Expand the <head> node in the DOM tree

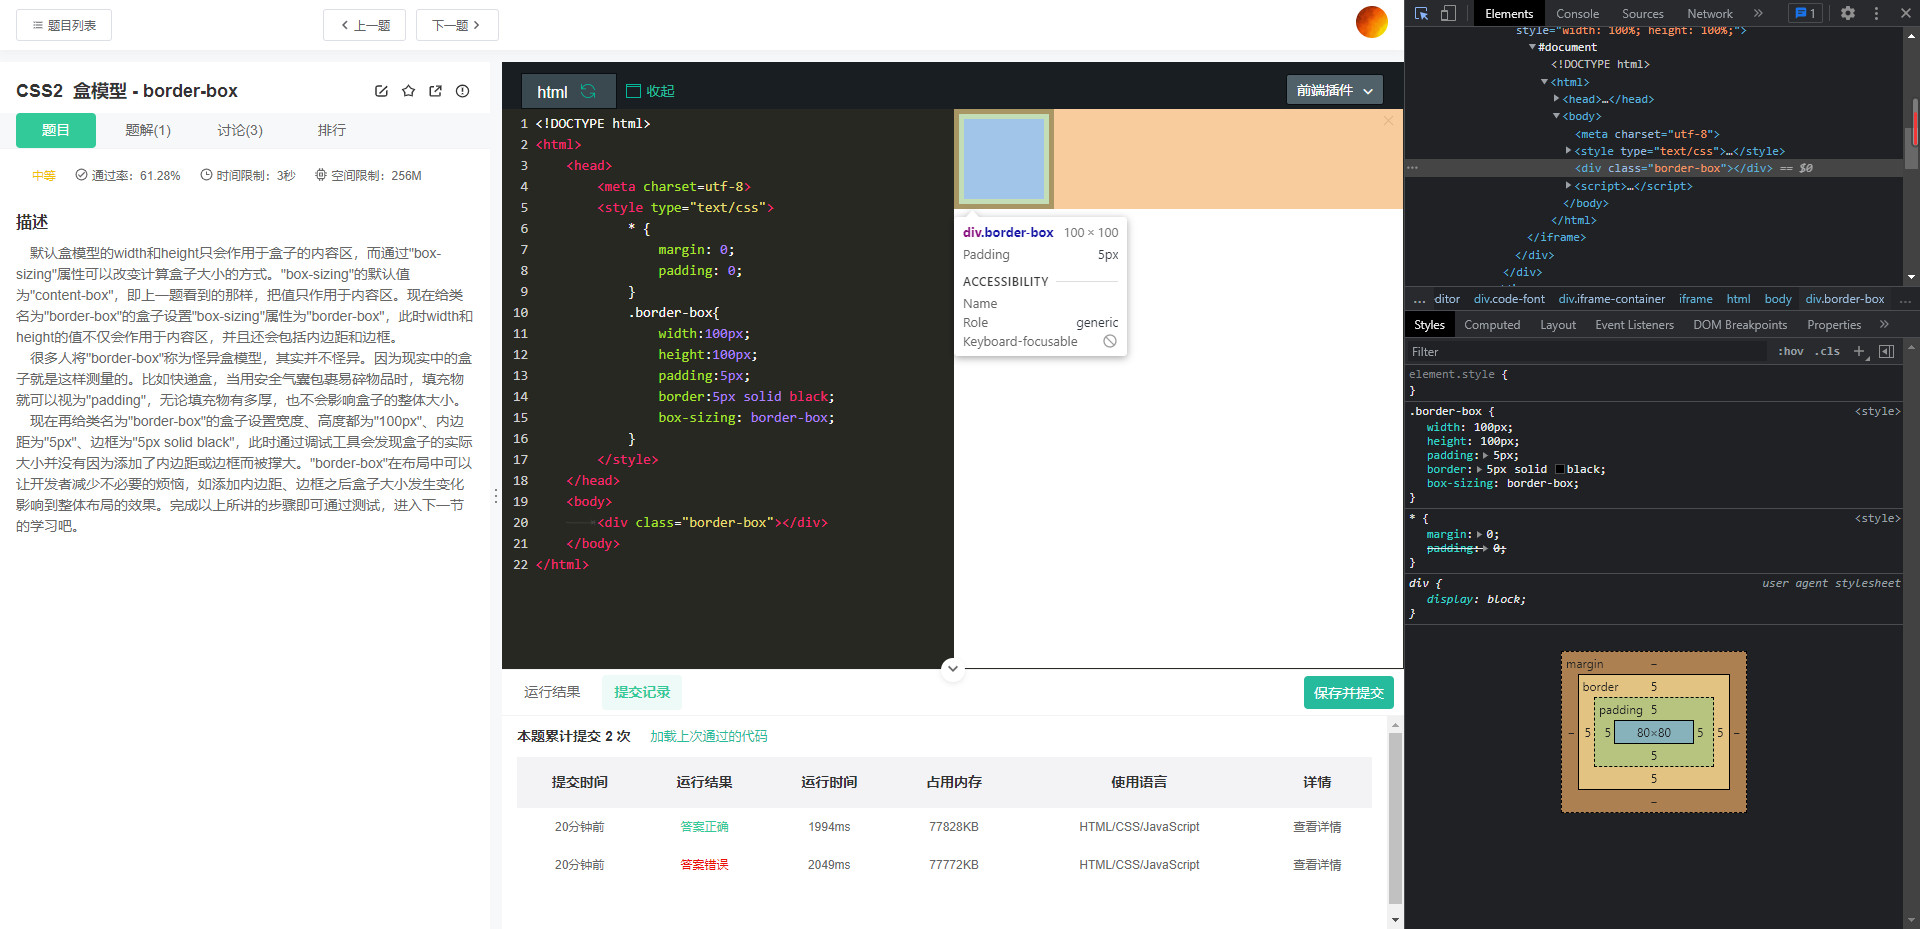point(1556,99)
